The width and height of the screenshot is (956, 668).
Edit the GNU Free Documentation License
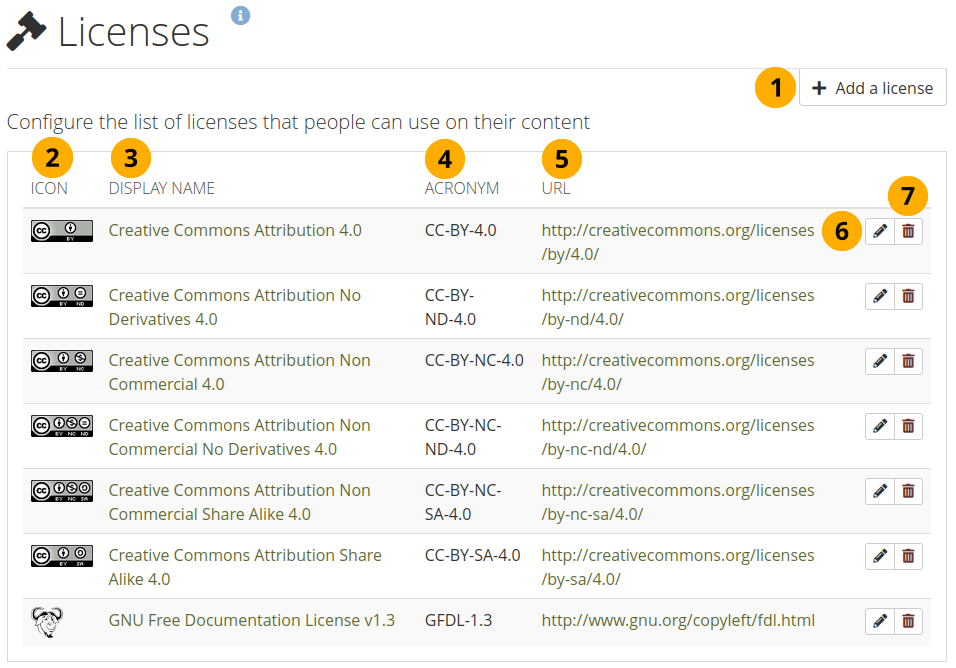coord(880,621)
